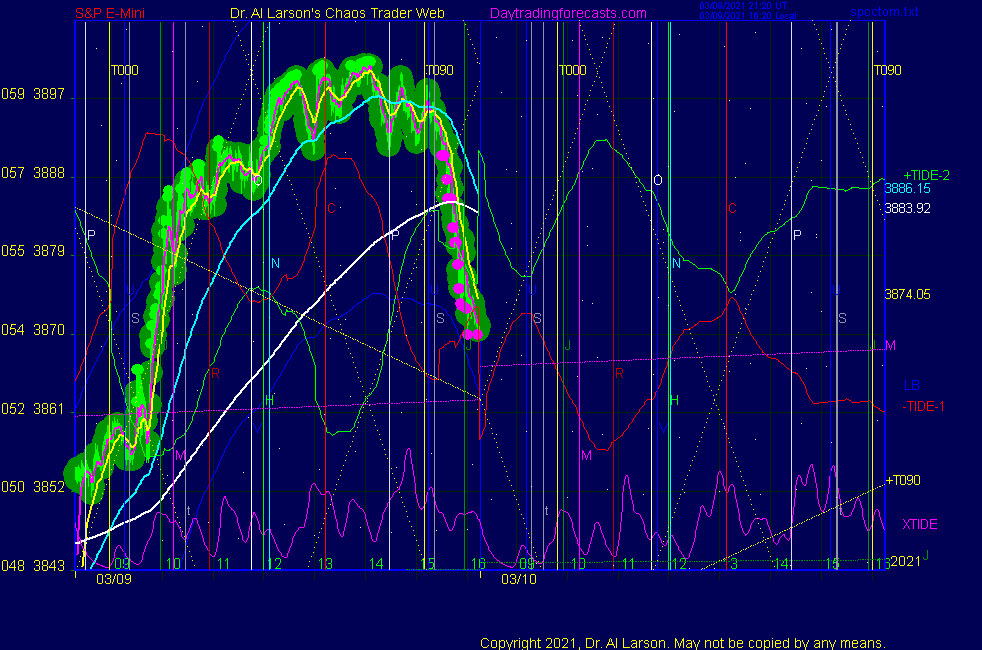Click the yellow 2021 label near bottom right

pyautogui.click(x=904, y=561)
